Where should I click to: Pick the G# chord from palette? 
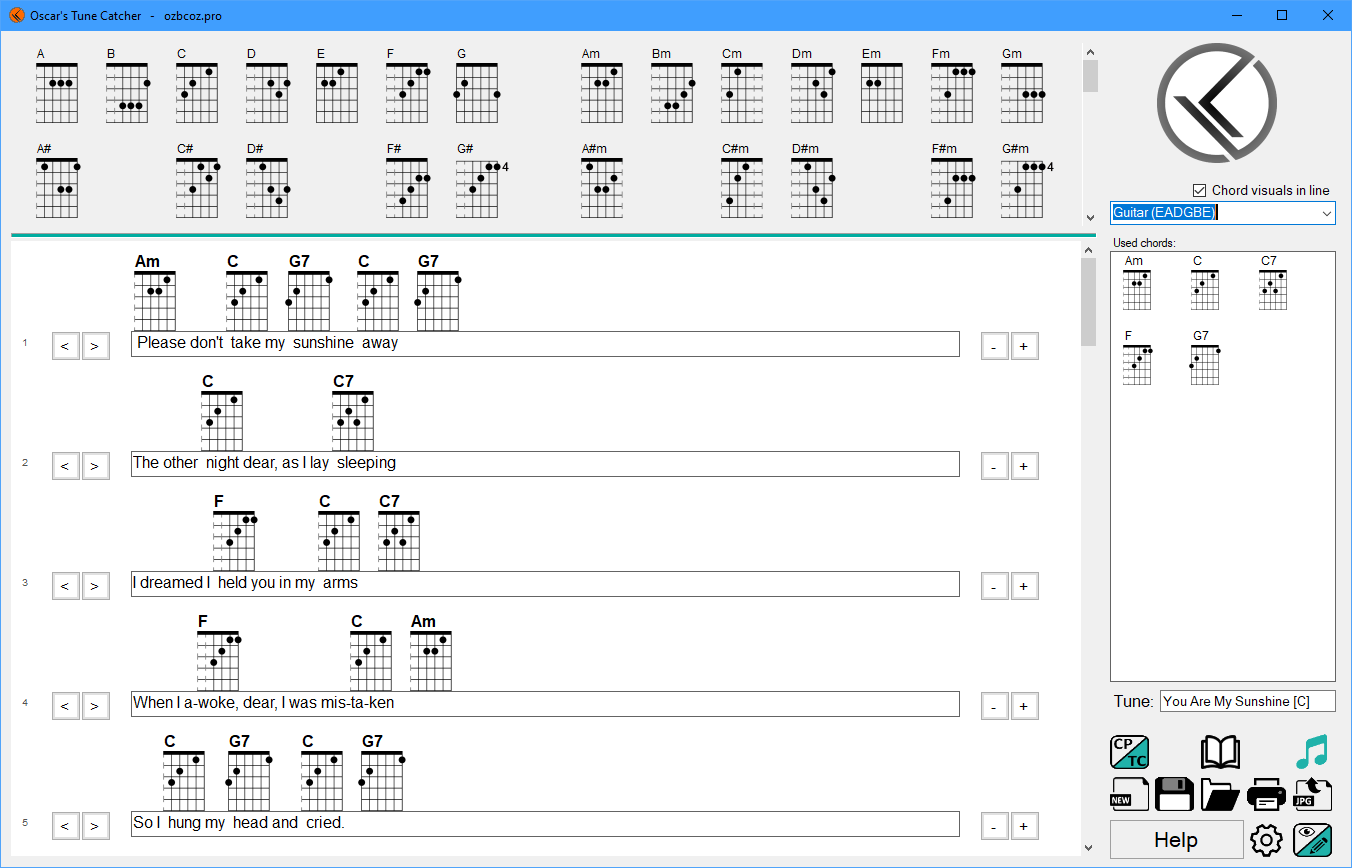(x=482, y=180)
